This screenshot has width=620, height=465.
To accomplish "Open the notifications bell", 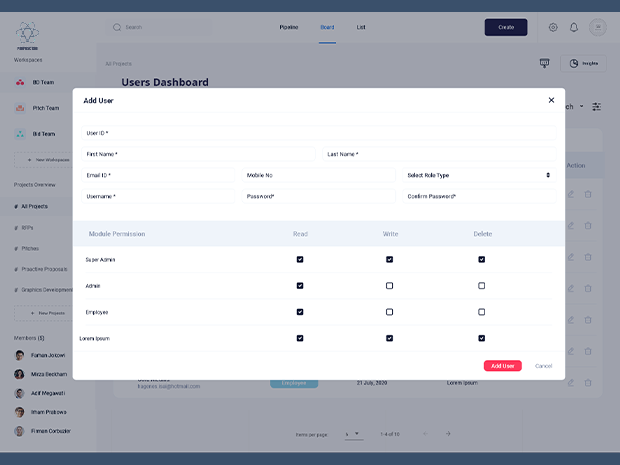I will pyautogui.click(x=574, y=27).
